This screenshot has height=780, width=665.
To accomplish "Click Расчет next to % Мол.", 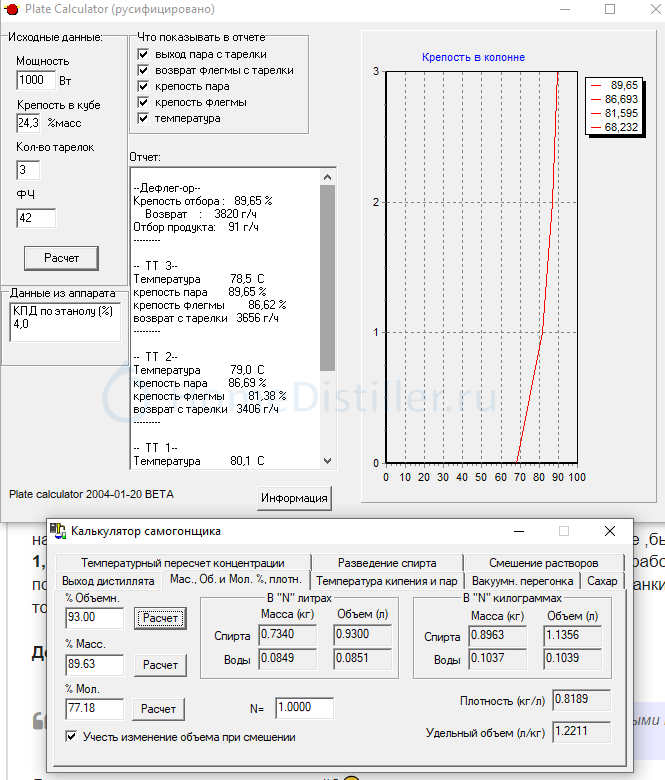I will pos(158,709).
